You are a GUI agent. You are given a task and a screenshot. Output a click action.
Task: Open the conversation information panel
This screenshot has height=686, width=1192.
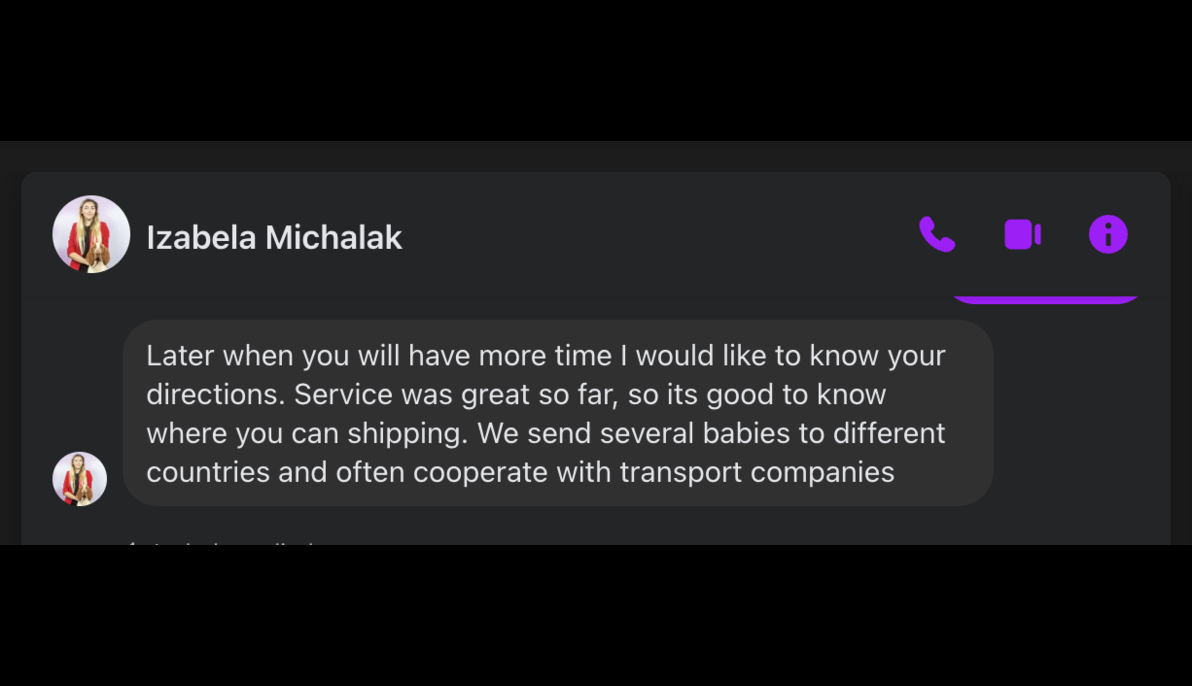point(1108,235)
